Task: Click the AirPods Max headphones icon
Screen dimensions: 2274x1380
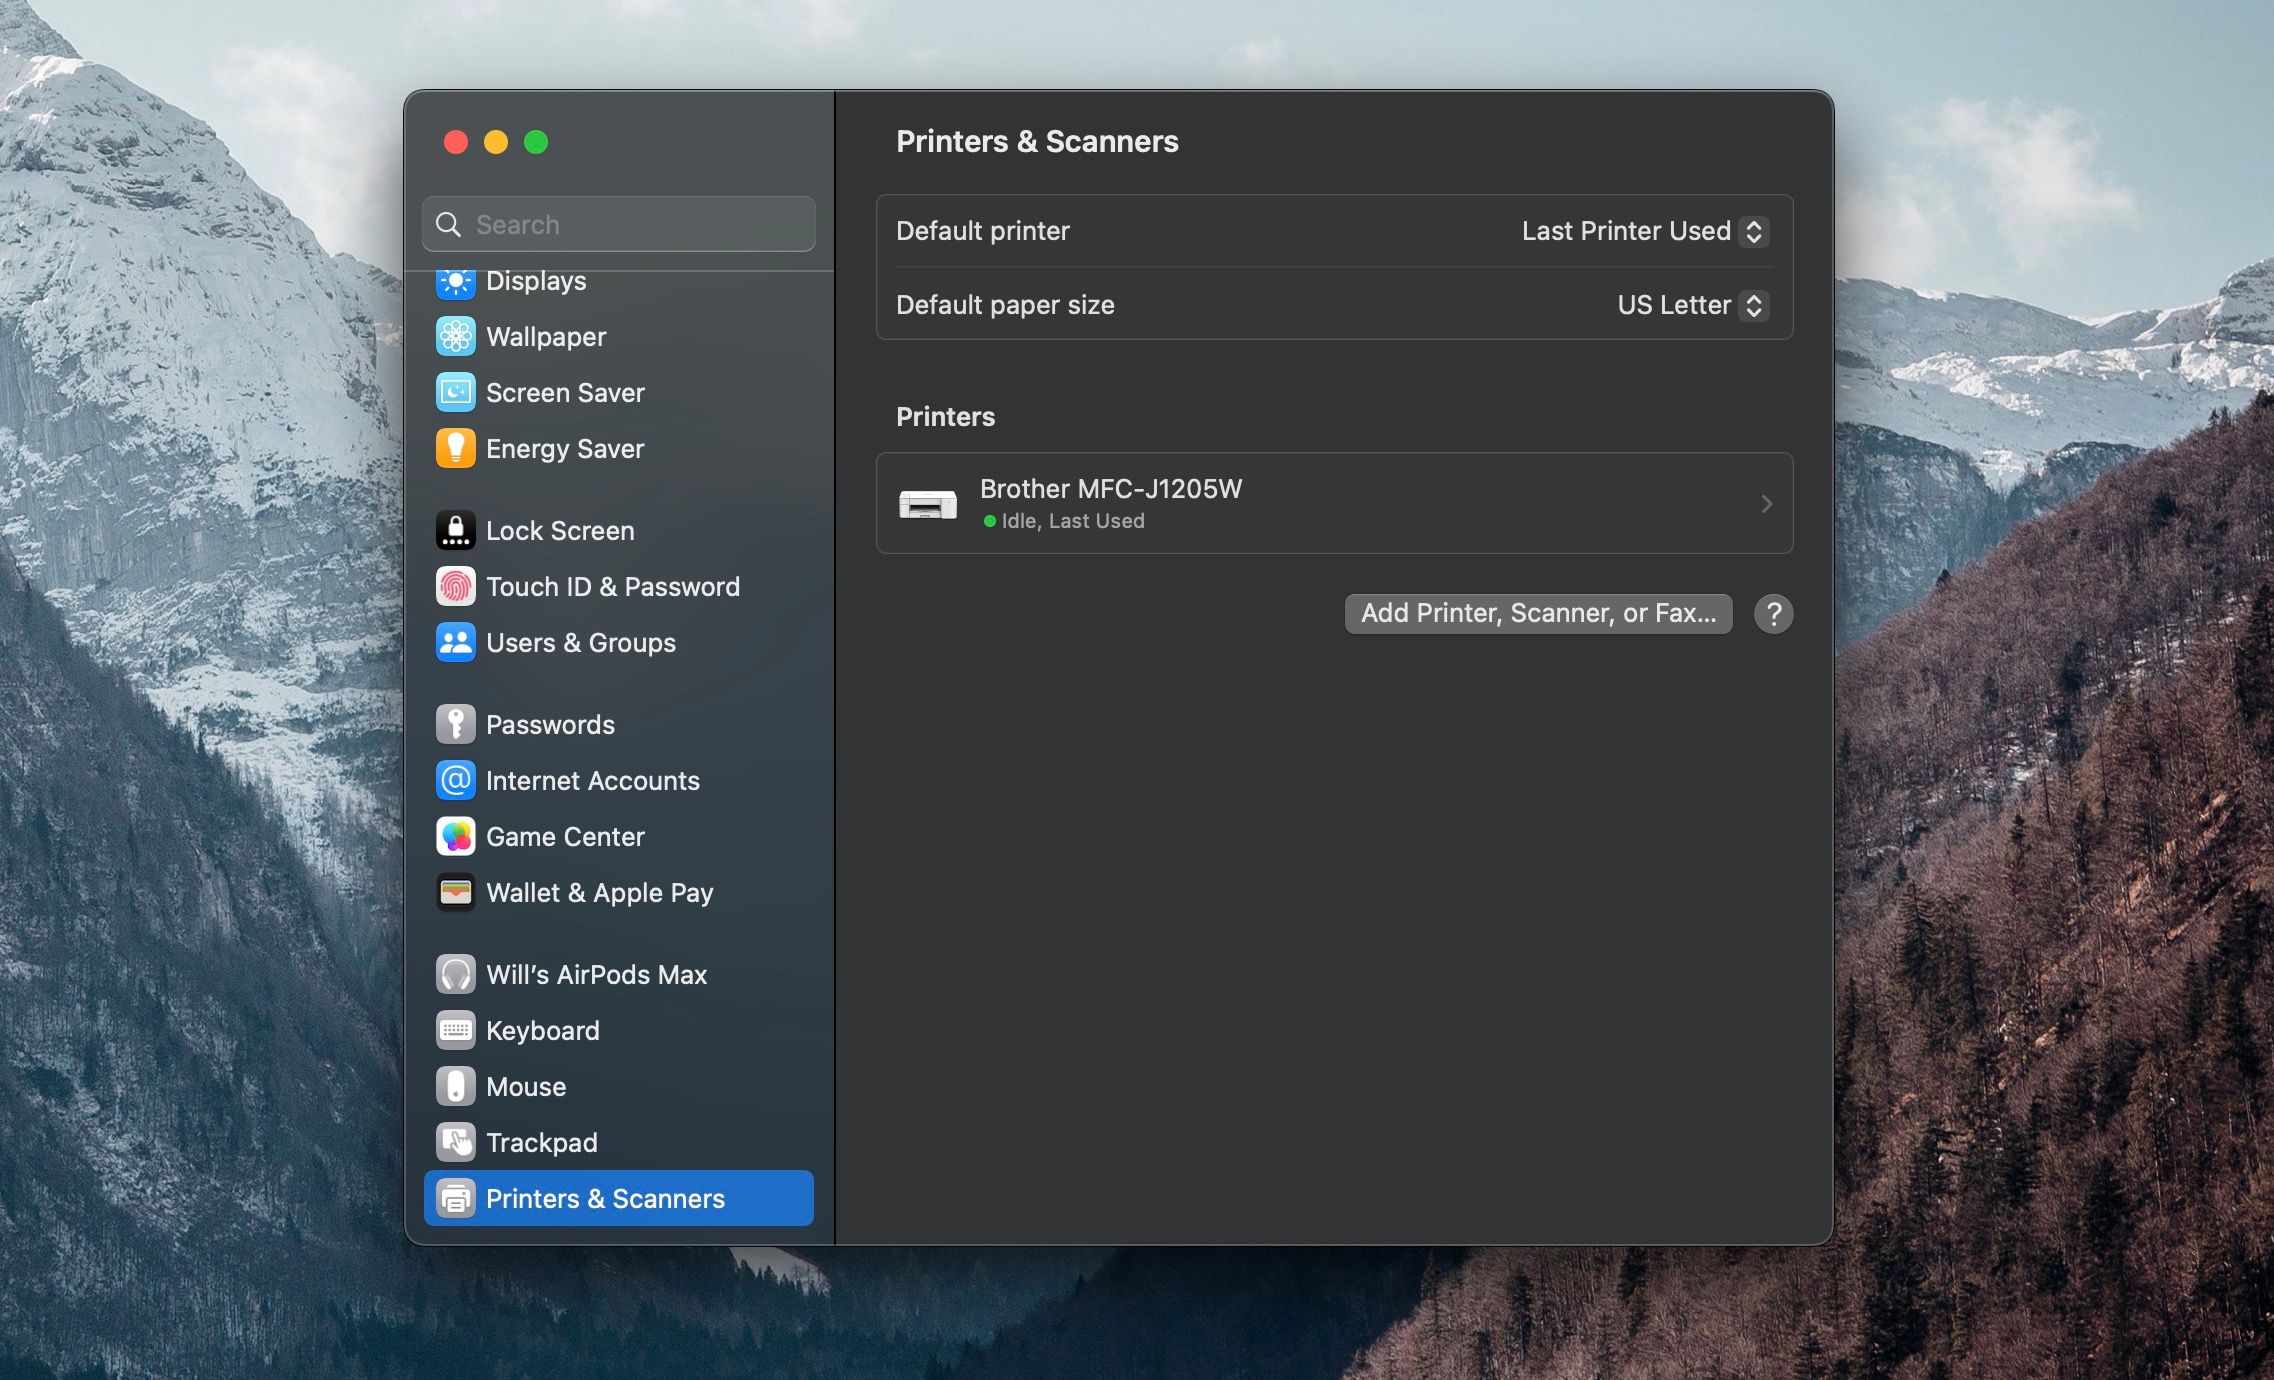Action: [456, 975]
